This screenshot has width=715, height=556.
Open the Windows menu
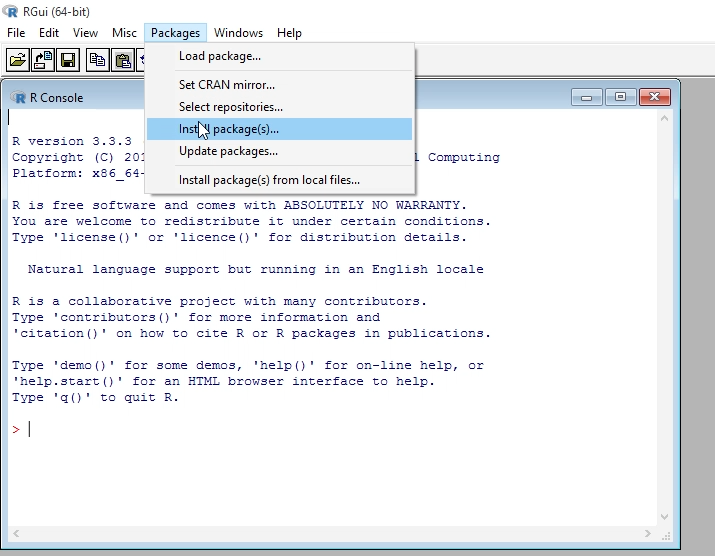point(238,33)
